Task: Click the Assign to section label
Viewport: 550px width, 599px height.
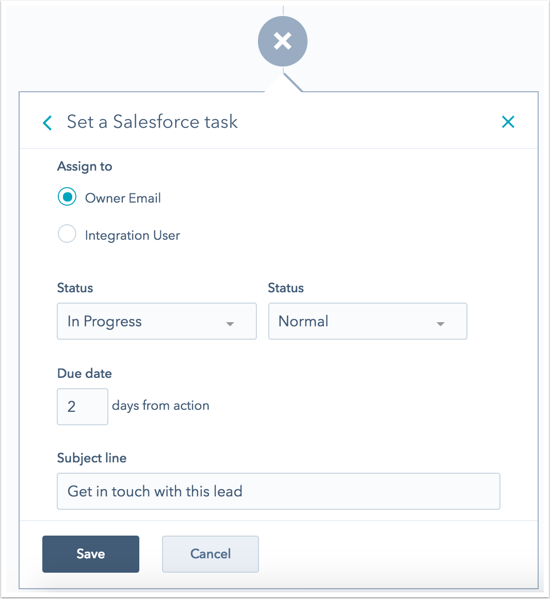Action: pos(85,167)
